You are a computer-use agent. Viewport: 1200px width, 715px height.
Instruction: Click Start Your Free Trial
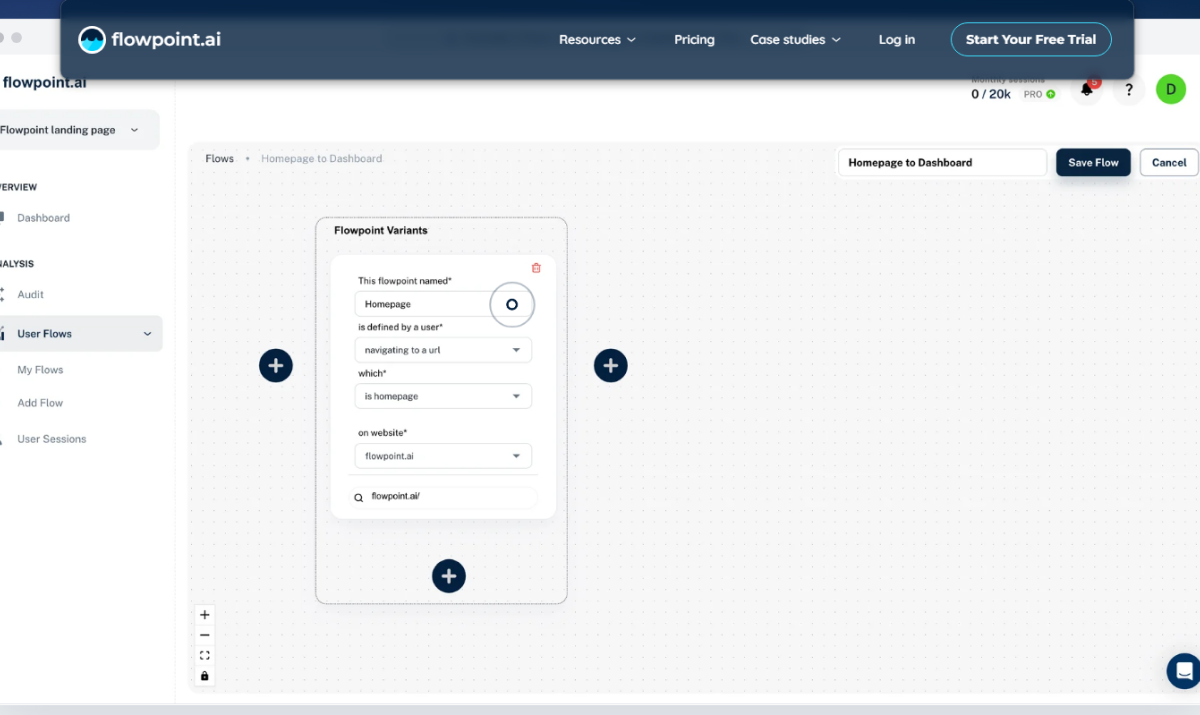[1031, 39]
